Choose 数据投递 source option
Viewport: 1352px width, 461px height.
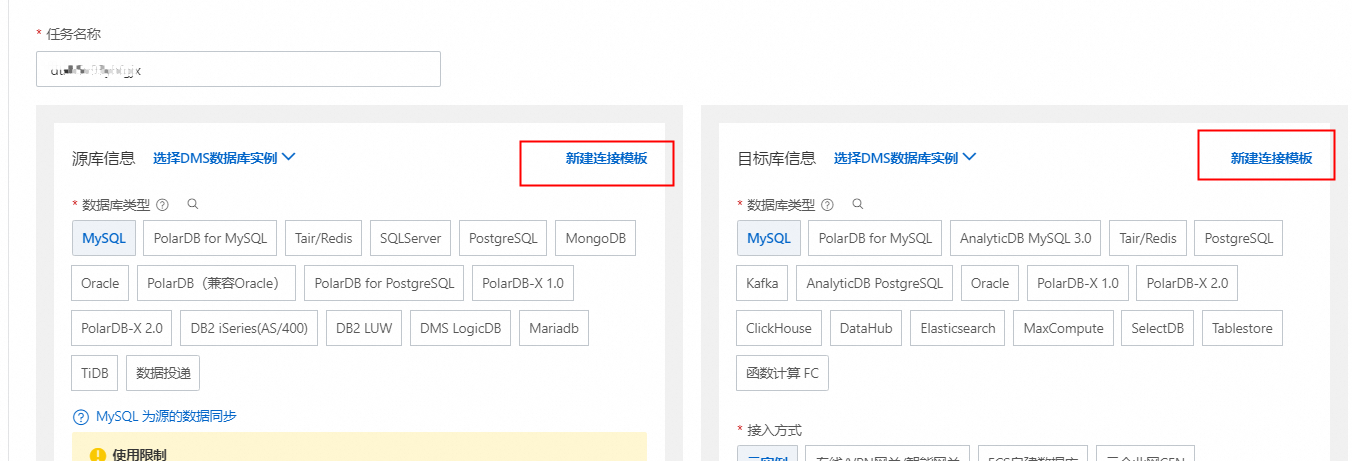pos(163,373)
